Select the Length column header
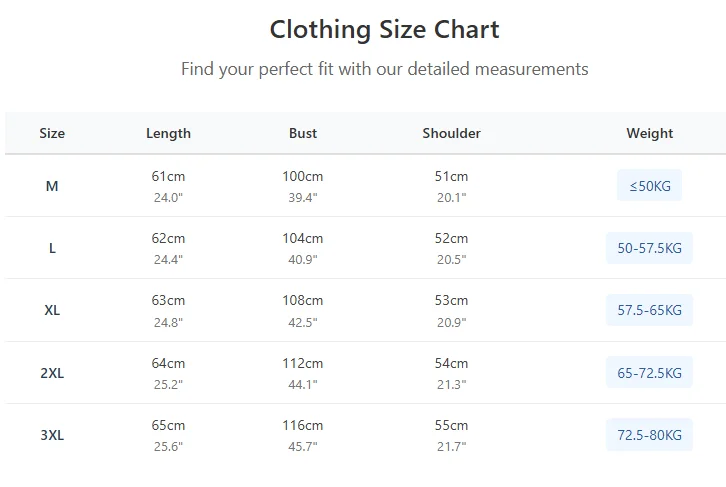The width and height of the screenshot is (726, 487). [168, 133]
